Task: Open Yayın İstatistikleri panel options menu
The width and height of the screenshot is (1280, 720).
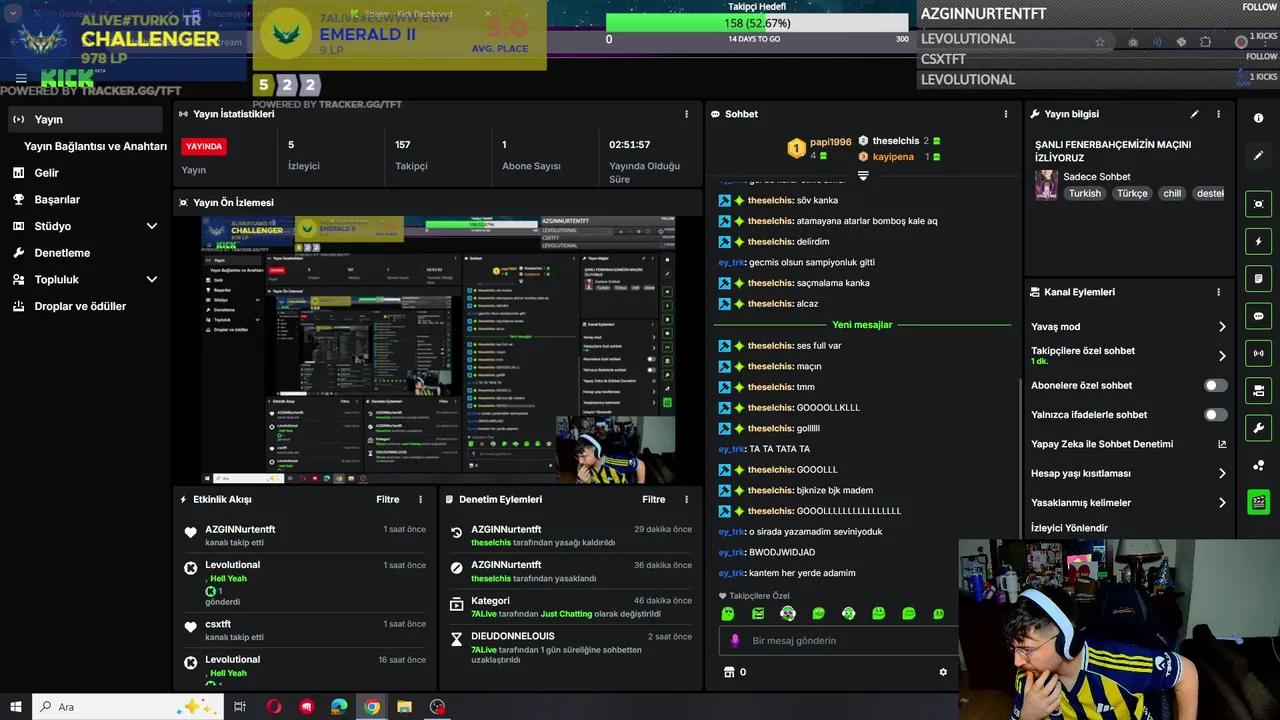Action: tap(686, 114)
